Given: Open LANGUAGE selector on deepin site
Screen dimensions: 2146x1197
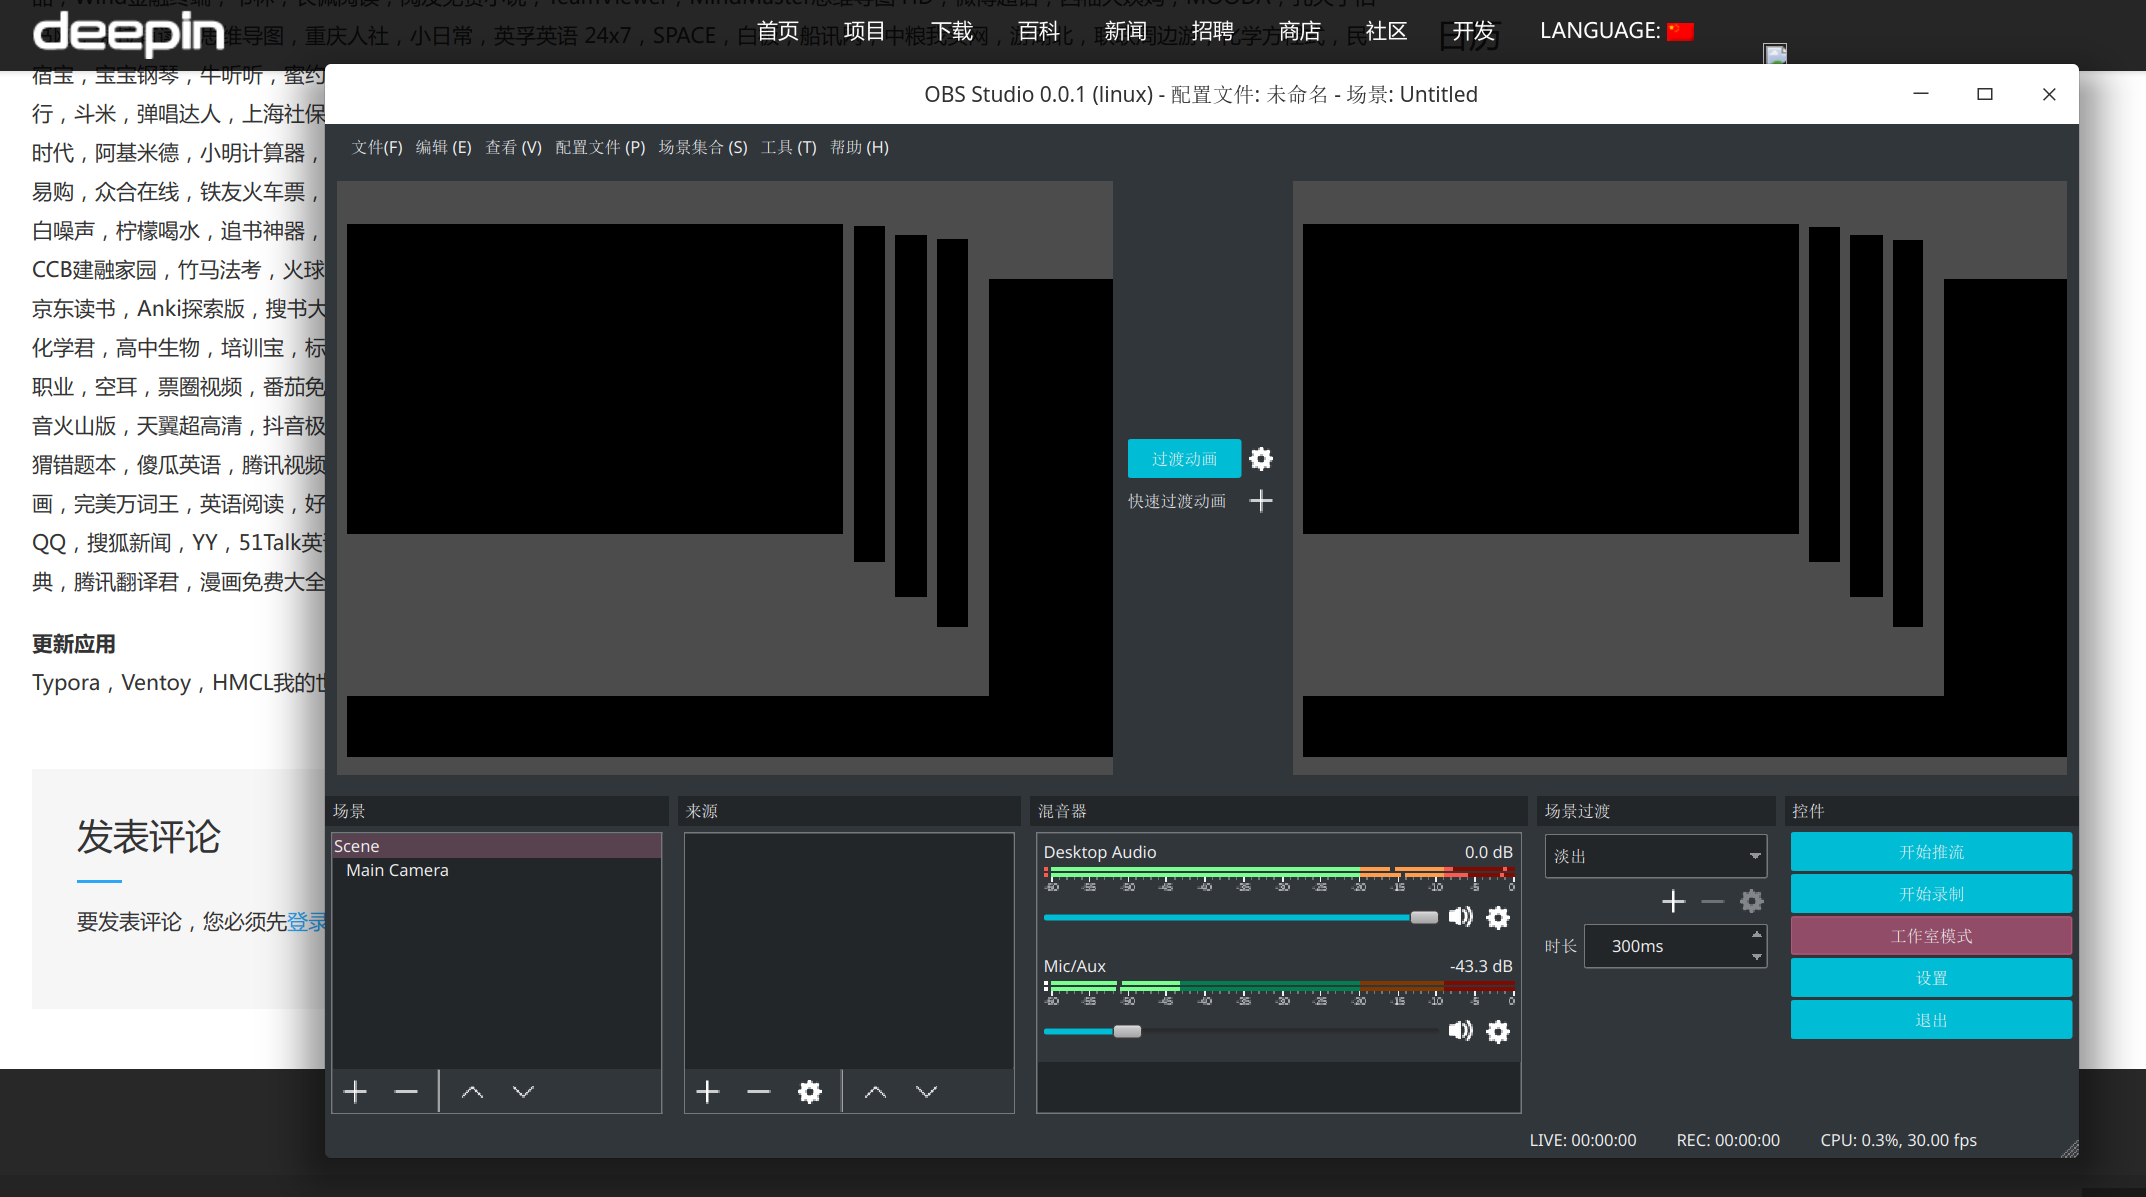Looking at the screenshot, I should 1616,31.
